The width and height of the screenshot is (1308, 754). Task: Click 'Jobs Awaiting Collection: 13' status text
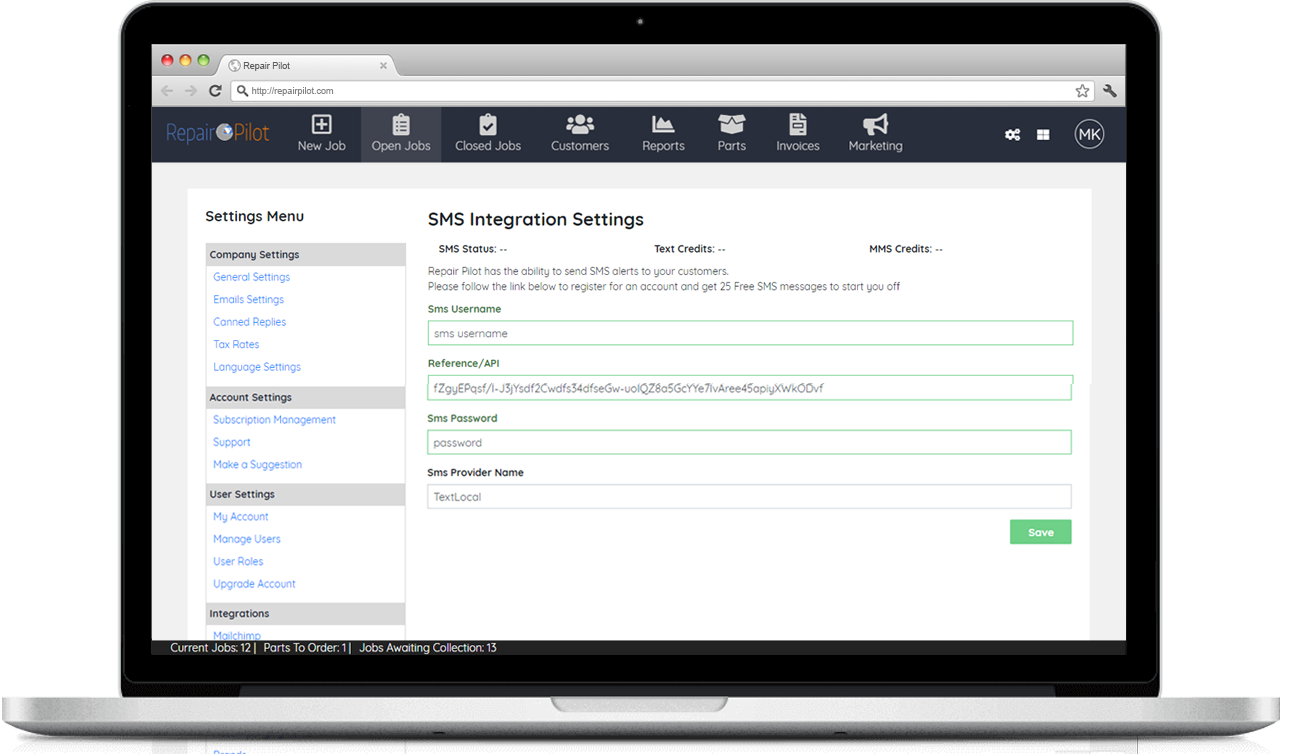(x=427, y=648)
